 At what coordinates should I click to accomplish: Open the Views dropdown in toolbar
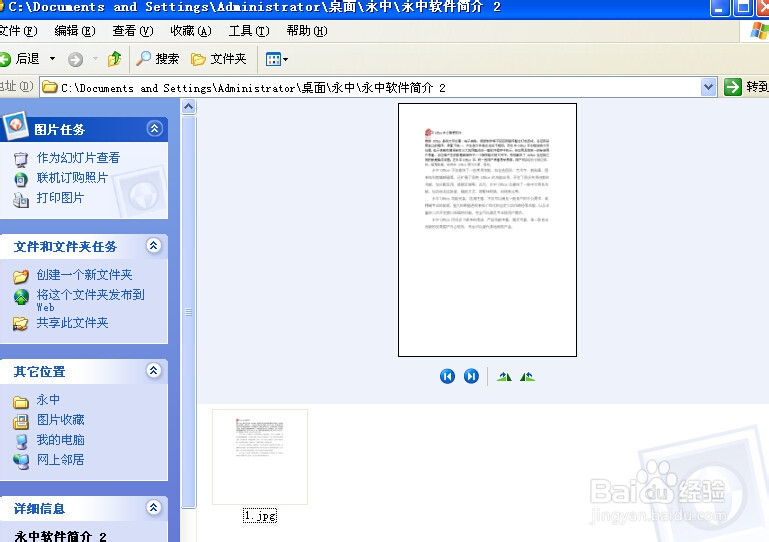click(x=277, y=59)
